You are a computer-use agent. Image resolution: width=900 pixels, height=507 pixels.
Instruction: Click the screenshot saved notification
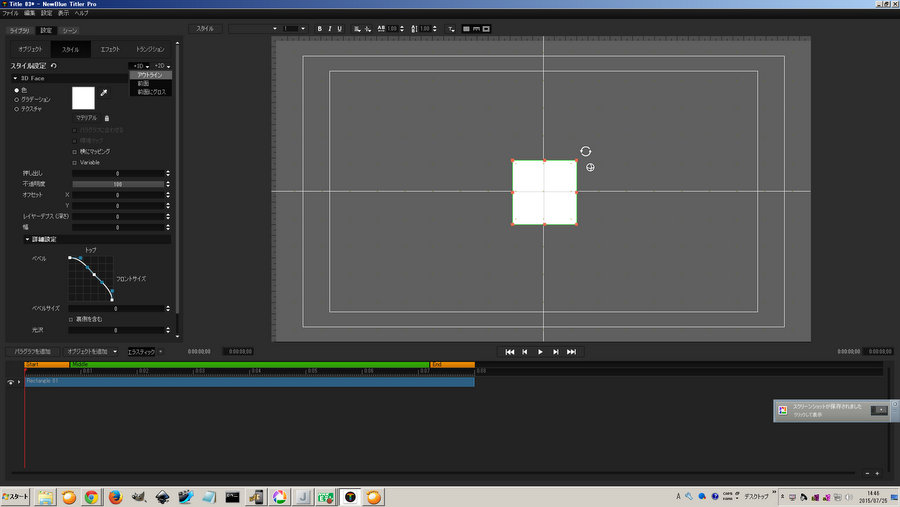point(835,411)
